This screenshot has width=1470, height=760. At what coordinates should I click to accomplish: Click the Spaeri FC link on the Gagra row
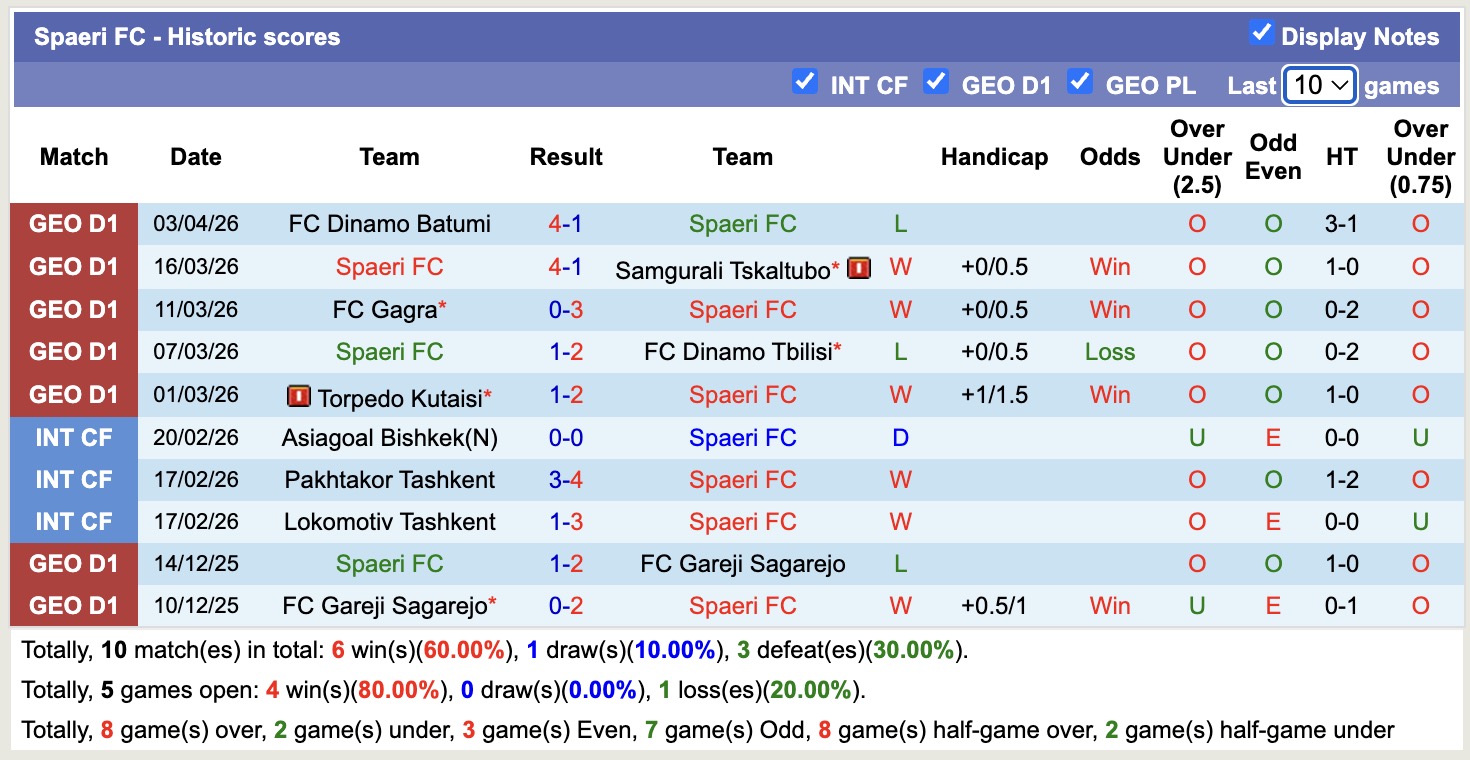743,309
